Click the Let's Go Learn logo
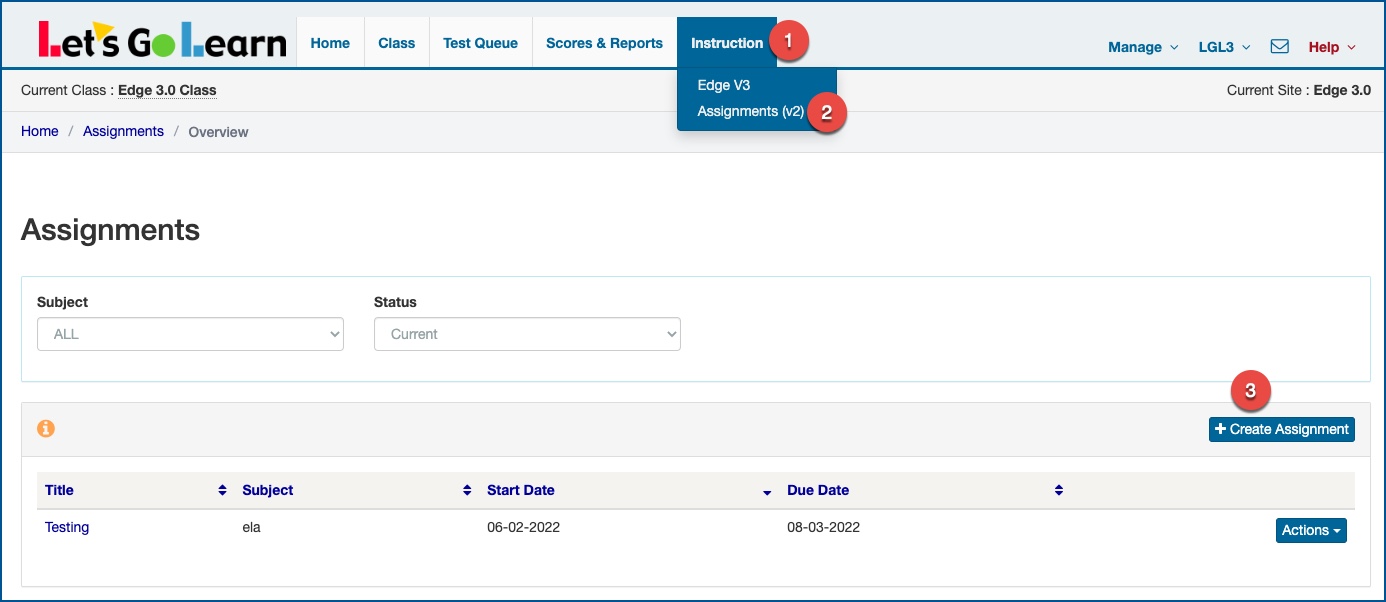Viewport: 1386px width, 602px height. click(x=163, y=40)
